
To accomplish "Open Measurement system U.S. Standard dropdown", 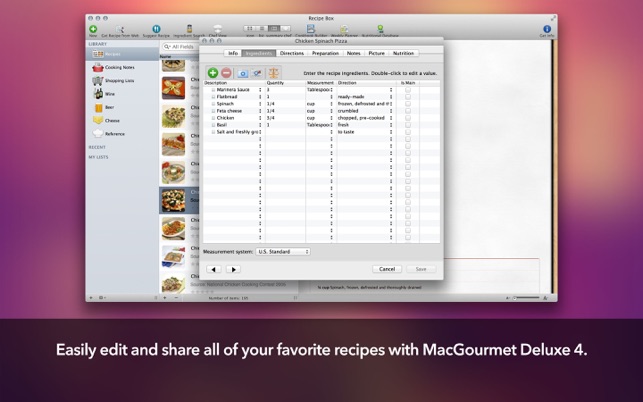I will (x=283, y=251).
